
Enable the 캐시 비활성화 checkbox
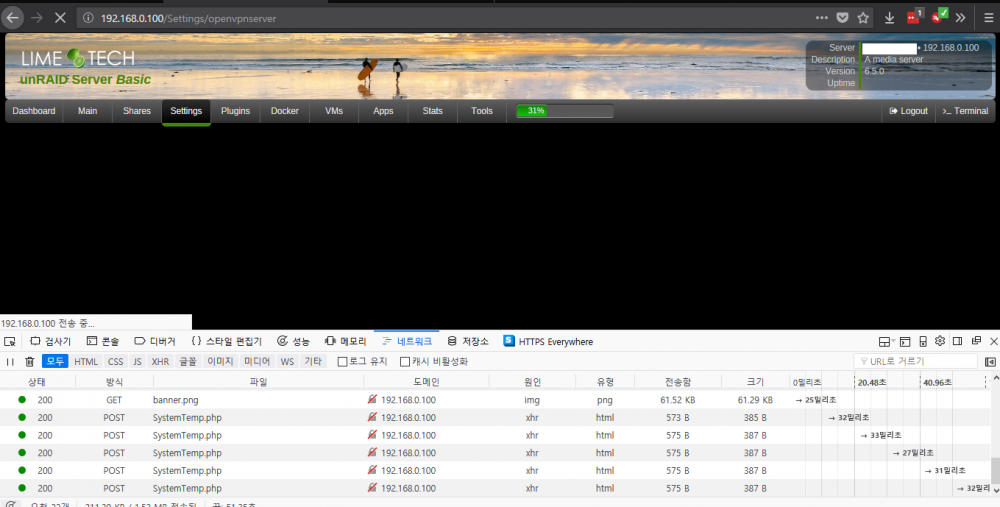click(x=405, y=362)
